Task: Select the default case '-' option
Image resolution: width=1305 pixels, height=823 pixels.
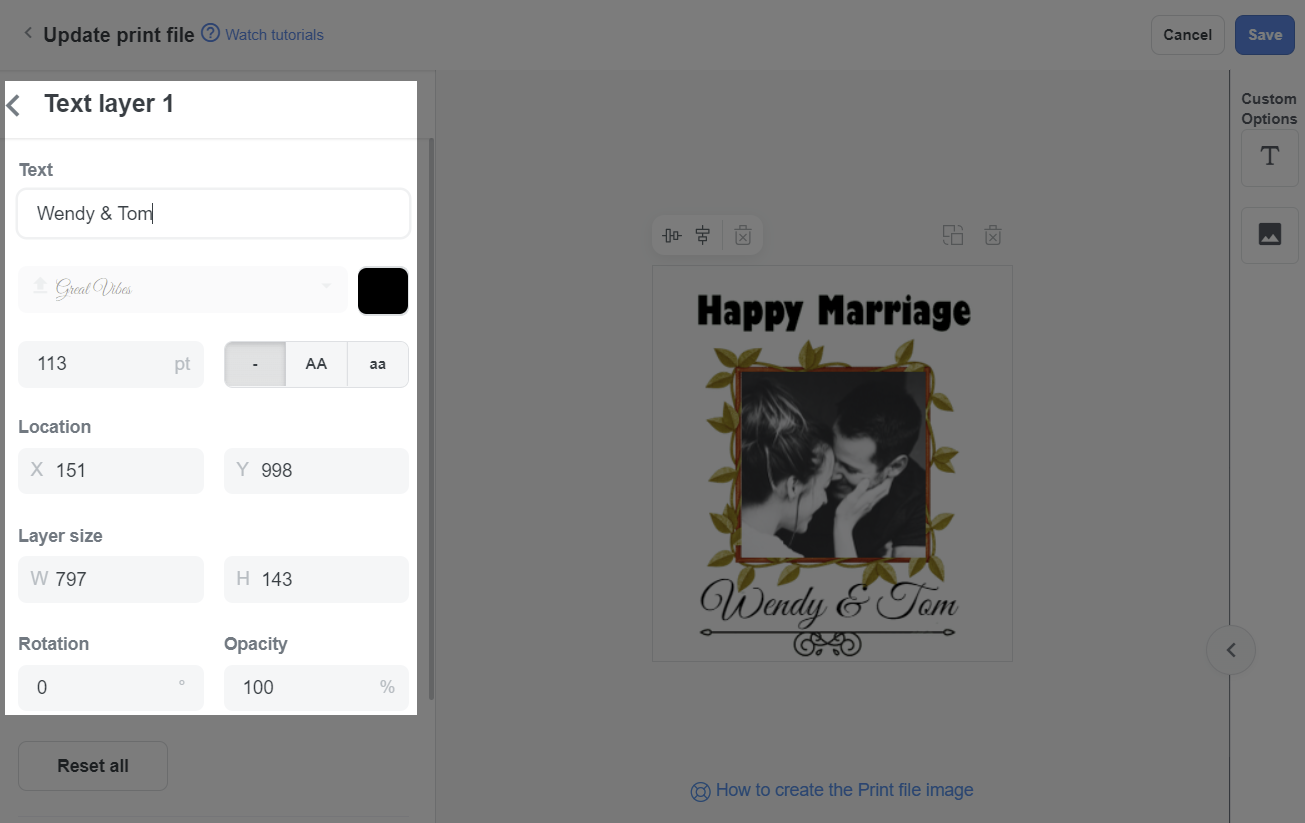Action: 255,364
